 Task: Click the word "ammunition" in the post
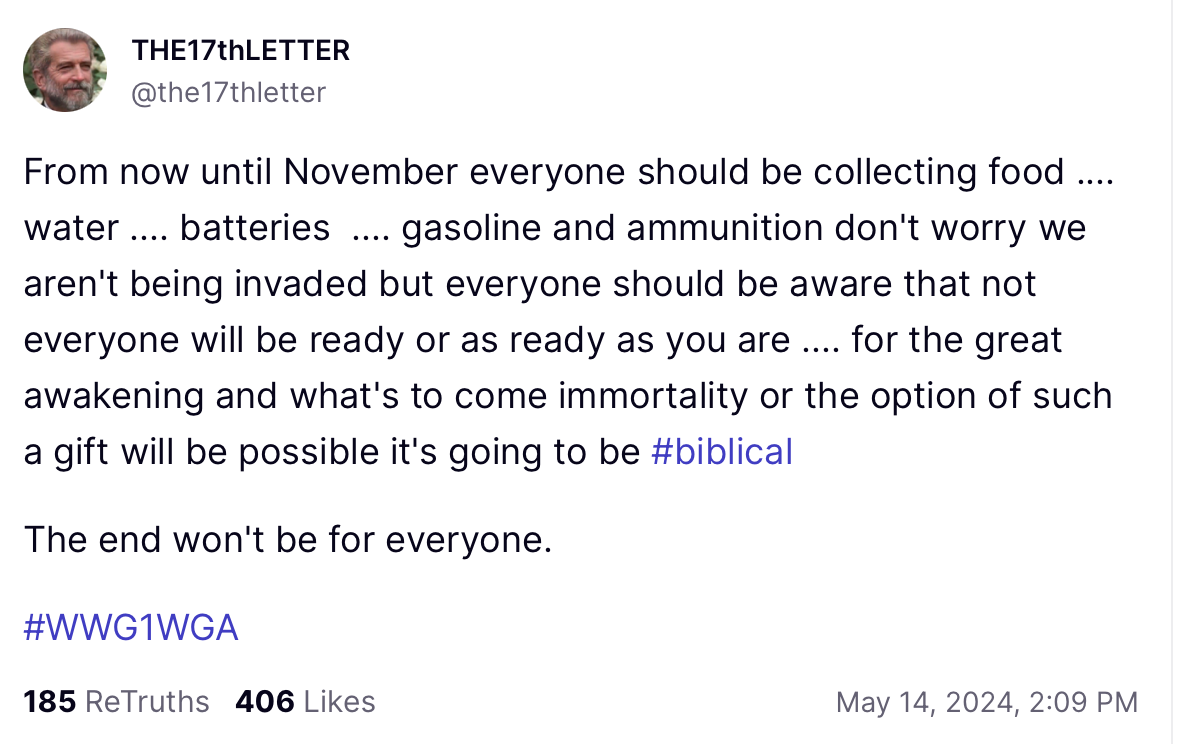tap(706, 228)
